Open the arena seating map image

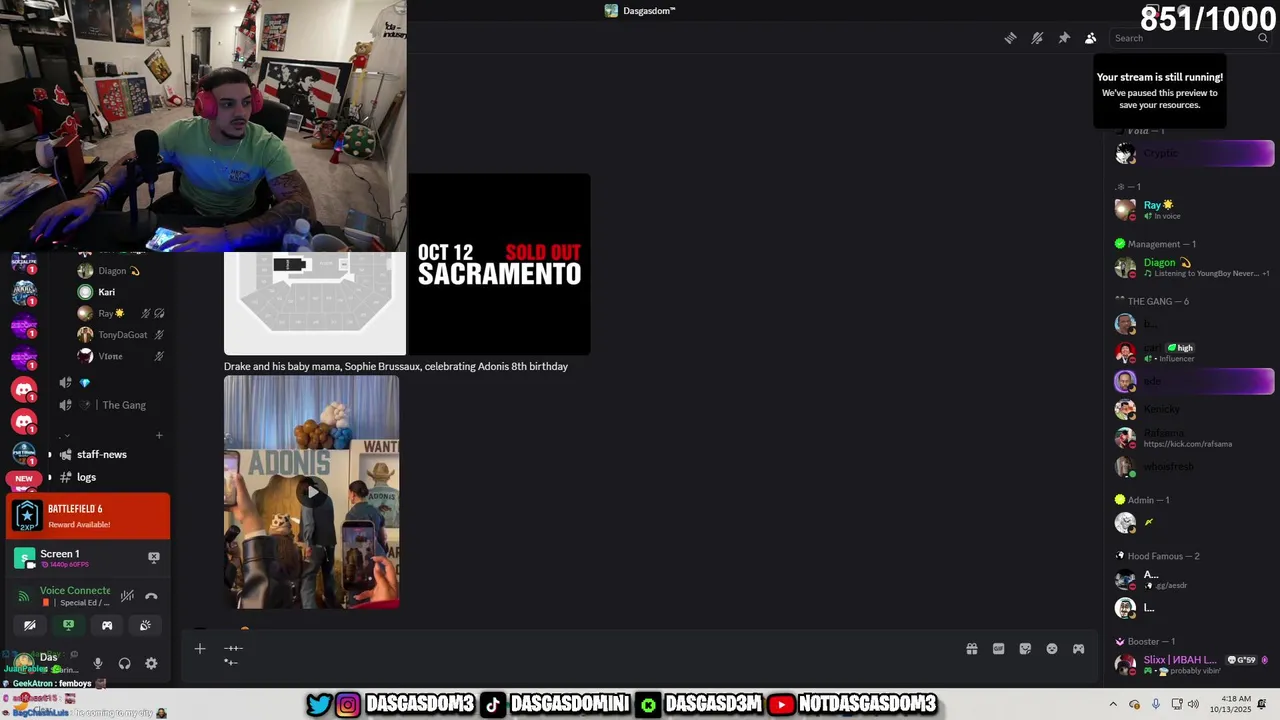pos(315,303)
